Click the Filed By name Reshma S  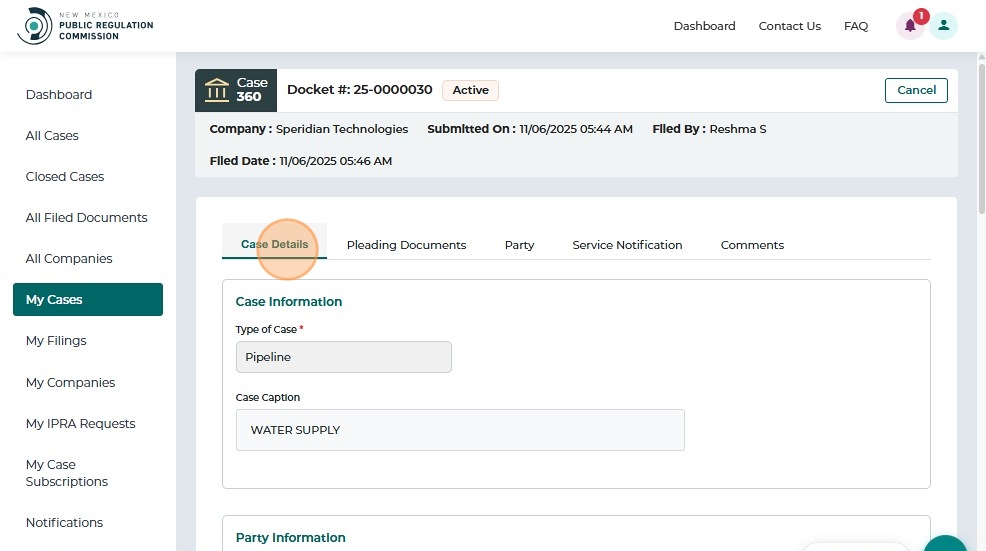[x=738, y=129]
